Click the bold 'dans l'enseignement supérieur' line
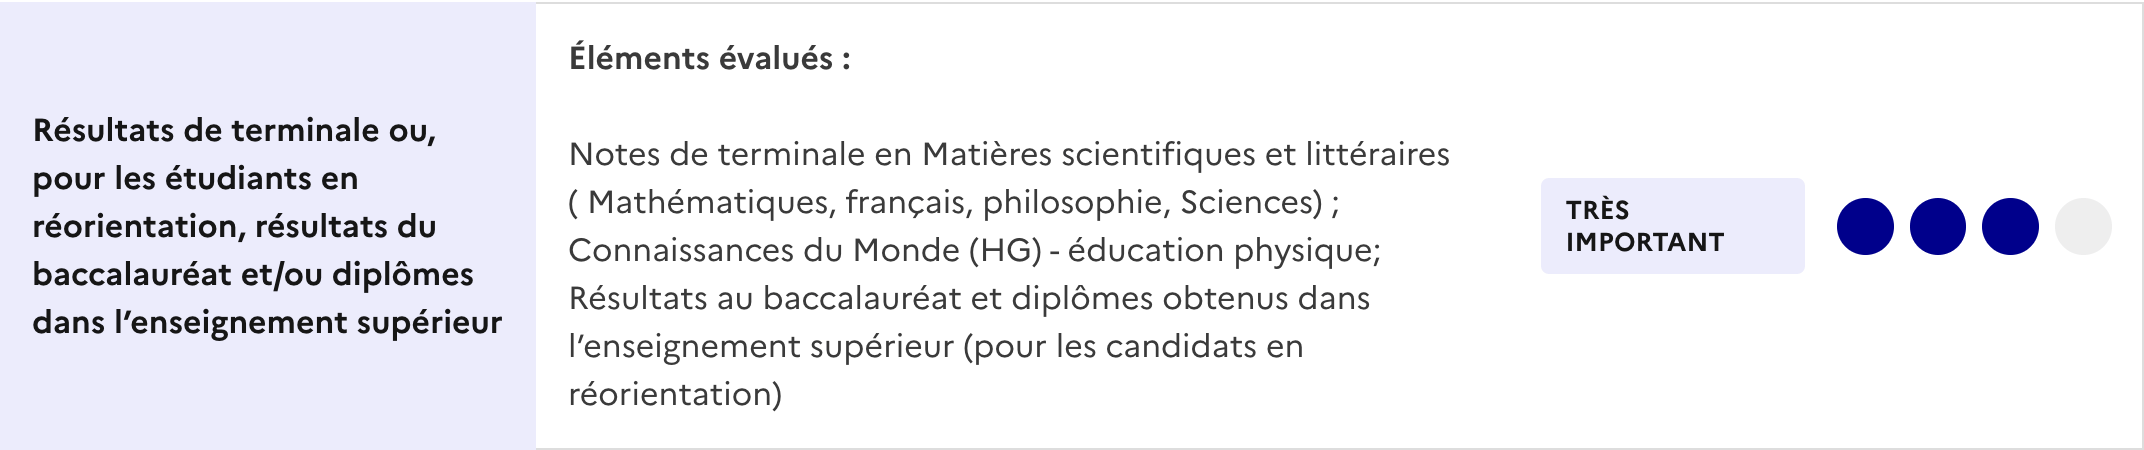 pos(267,322)
